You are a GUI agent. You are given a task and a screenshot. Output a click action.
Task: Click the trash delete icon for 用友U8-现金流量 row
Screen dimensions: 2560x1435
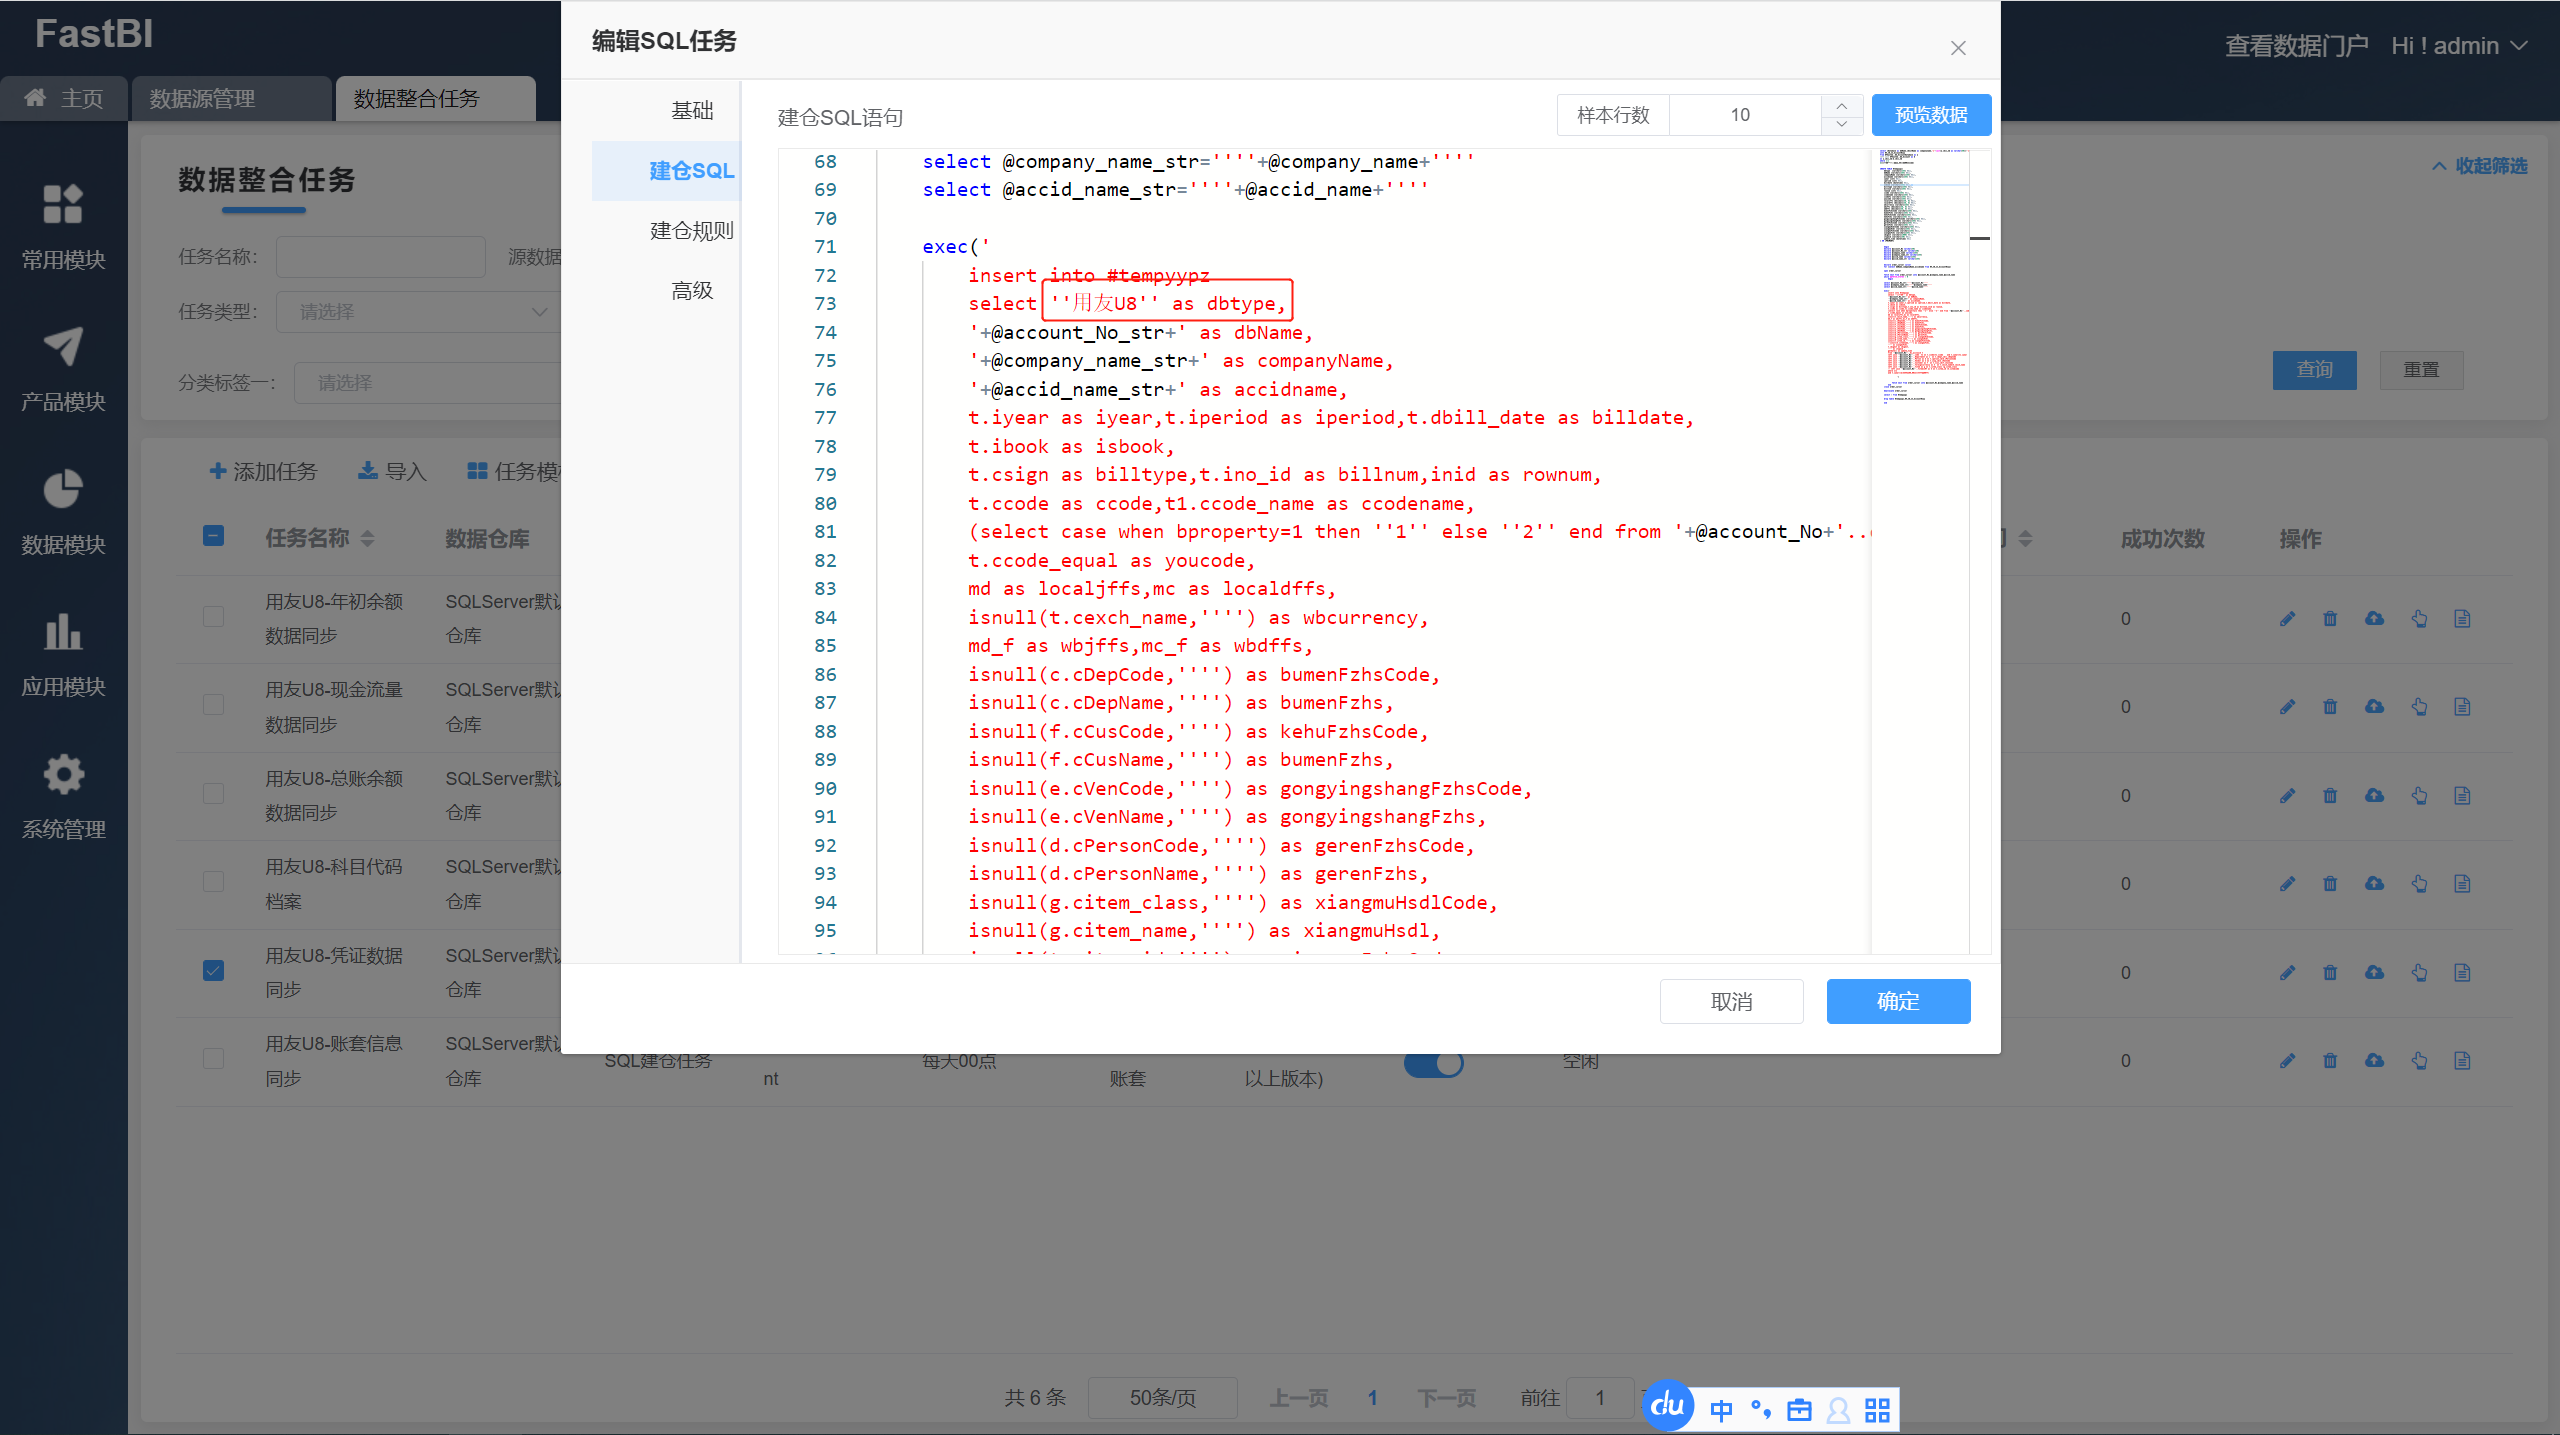[x=2330, y=707]
